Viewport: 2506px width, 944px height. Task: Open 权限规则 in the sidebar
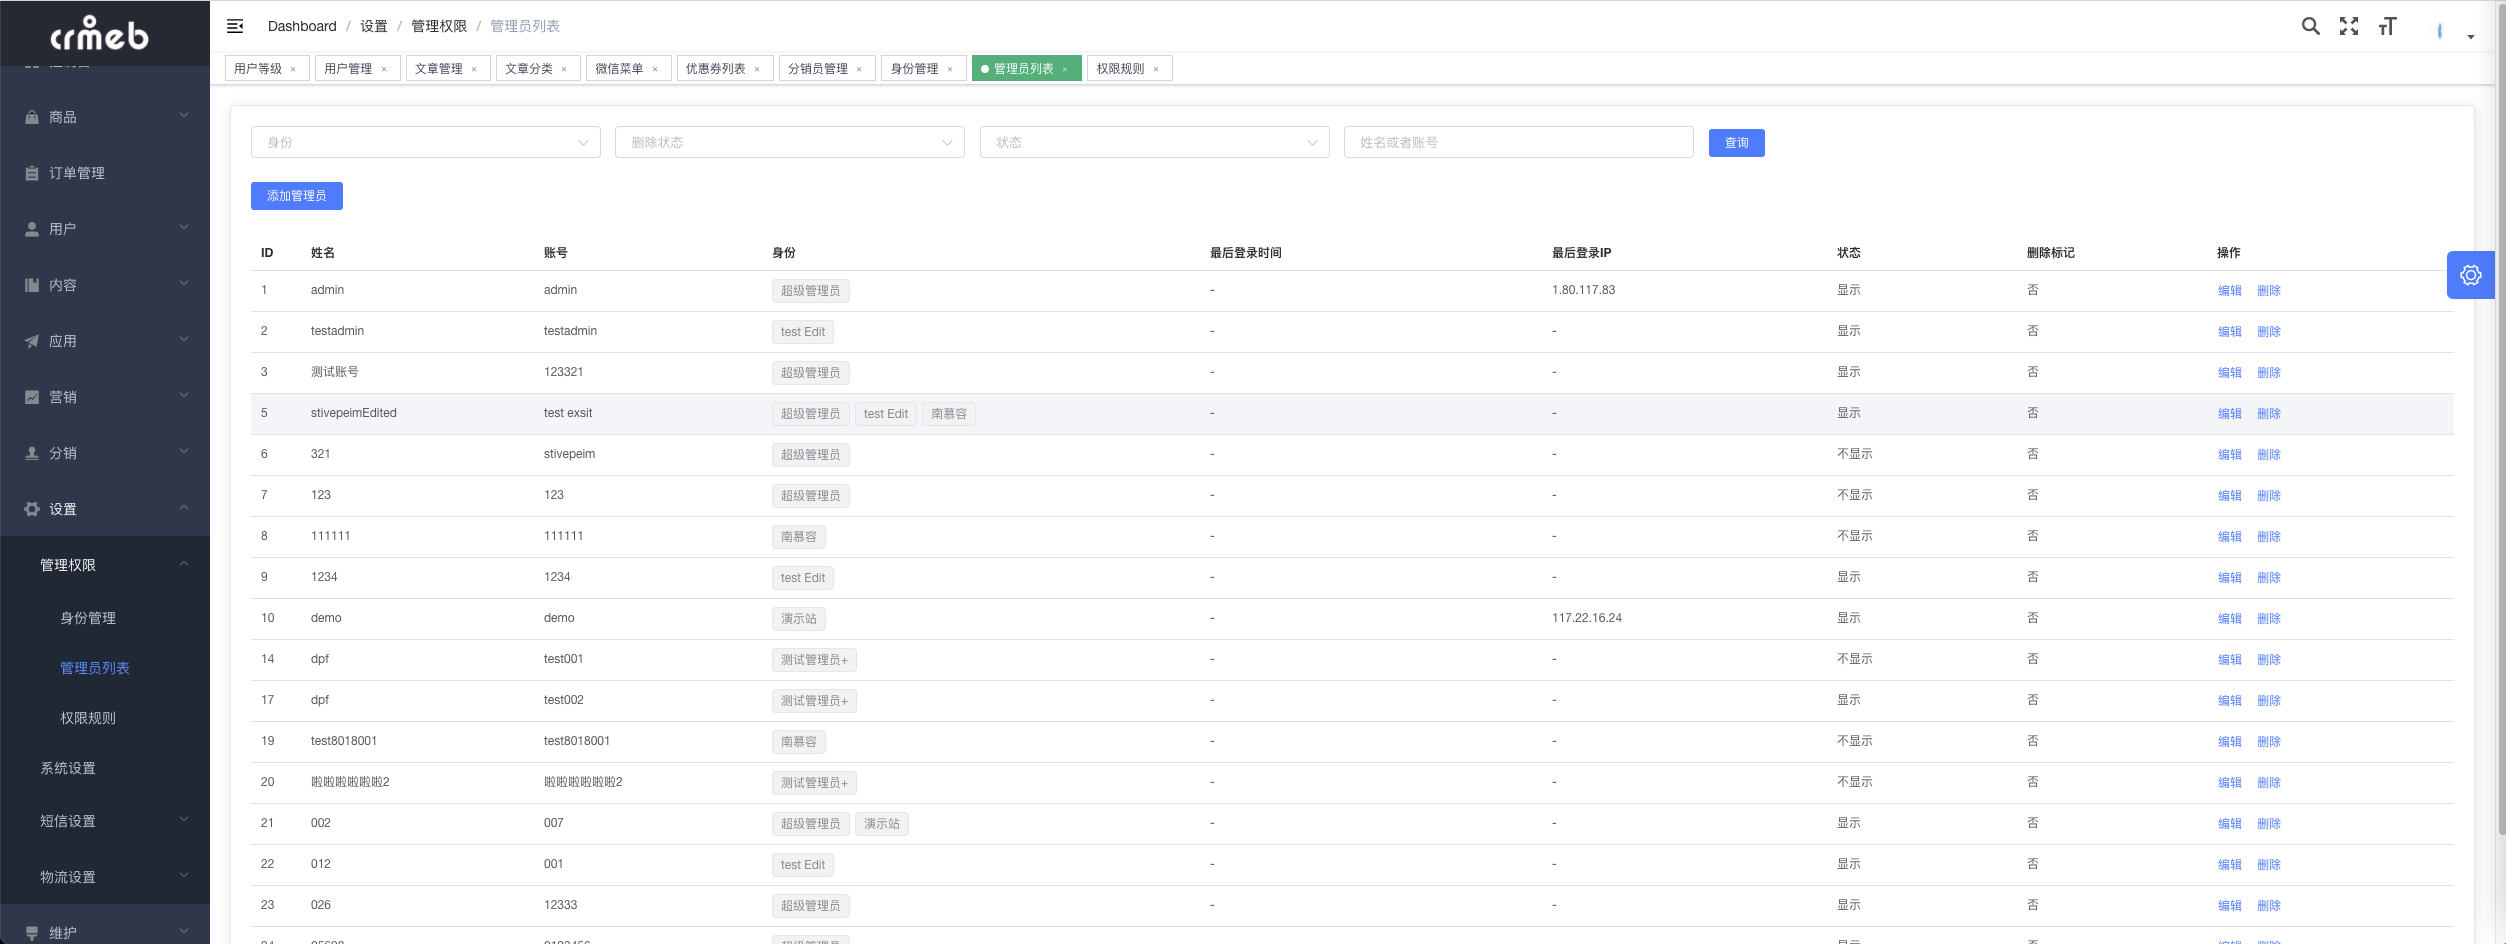tap(88, 718)
